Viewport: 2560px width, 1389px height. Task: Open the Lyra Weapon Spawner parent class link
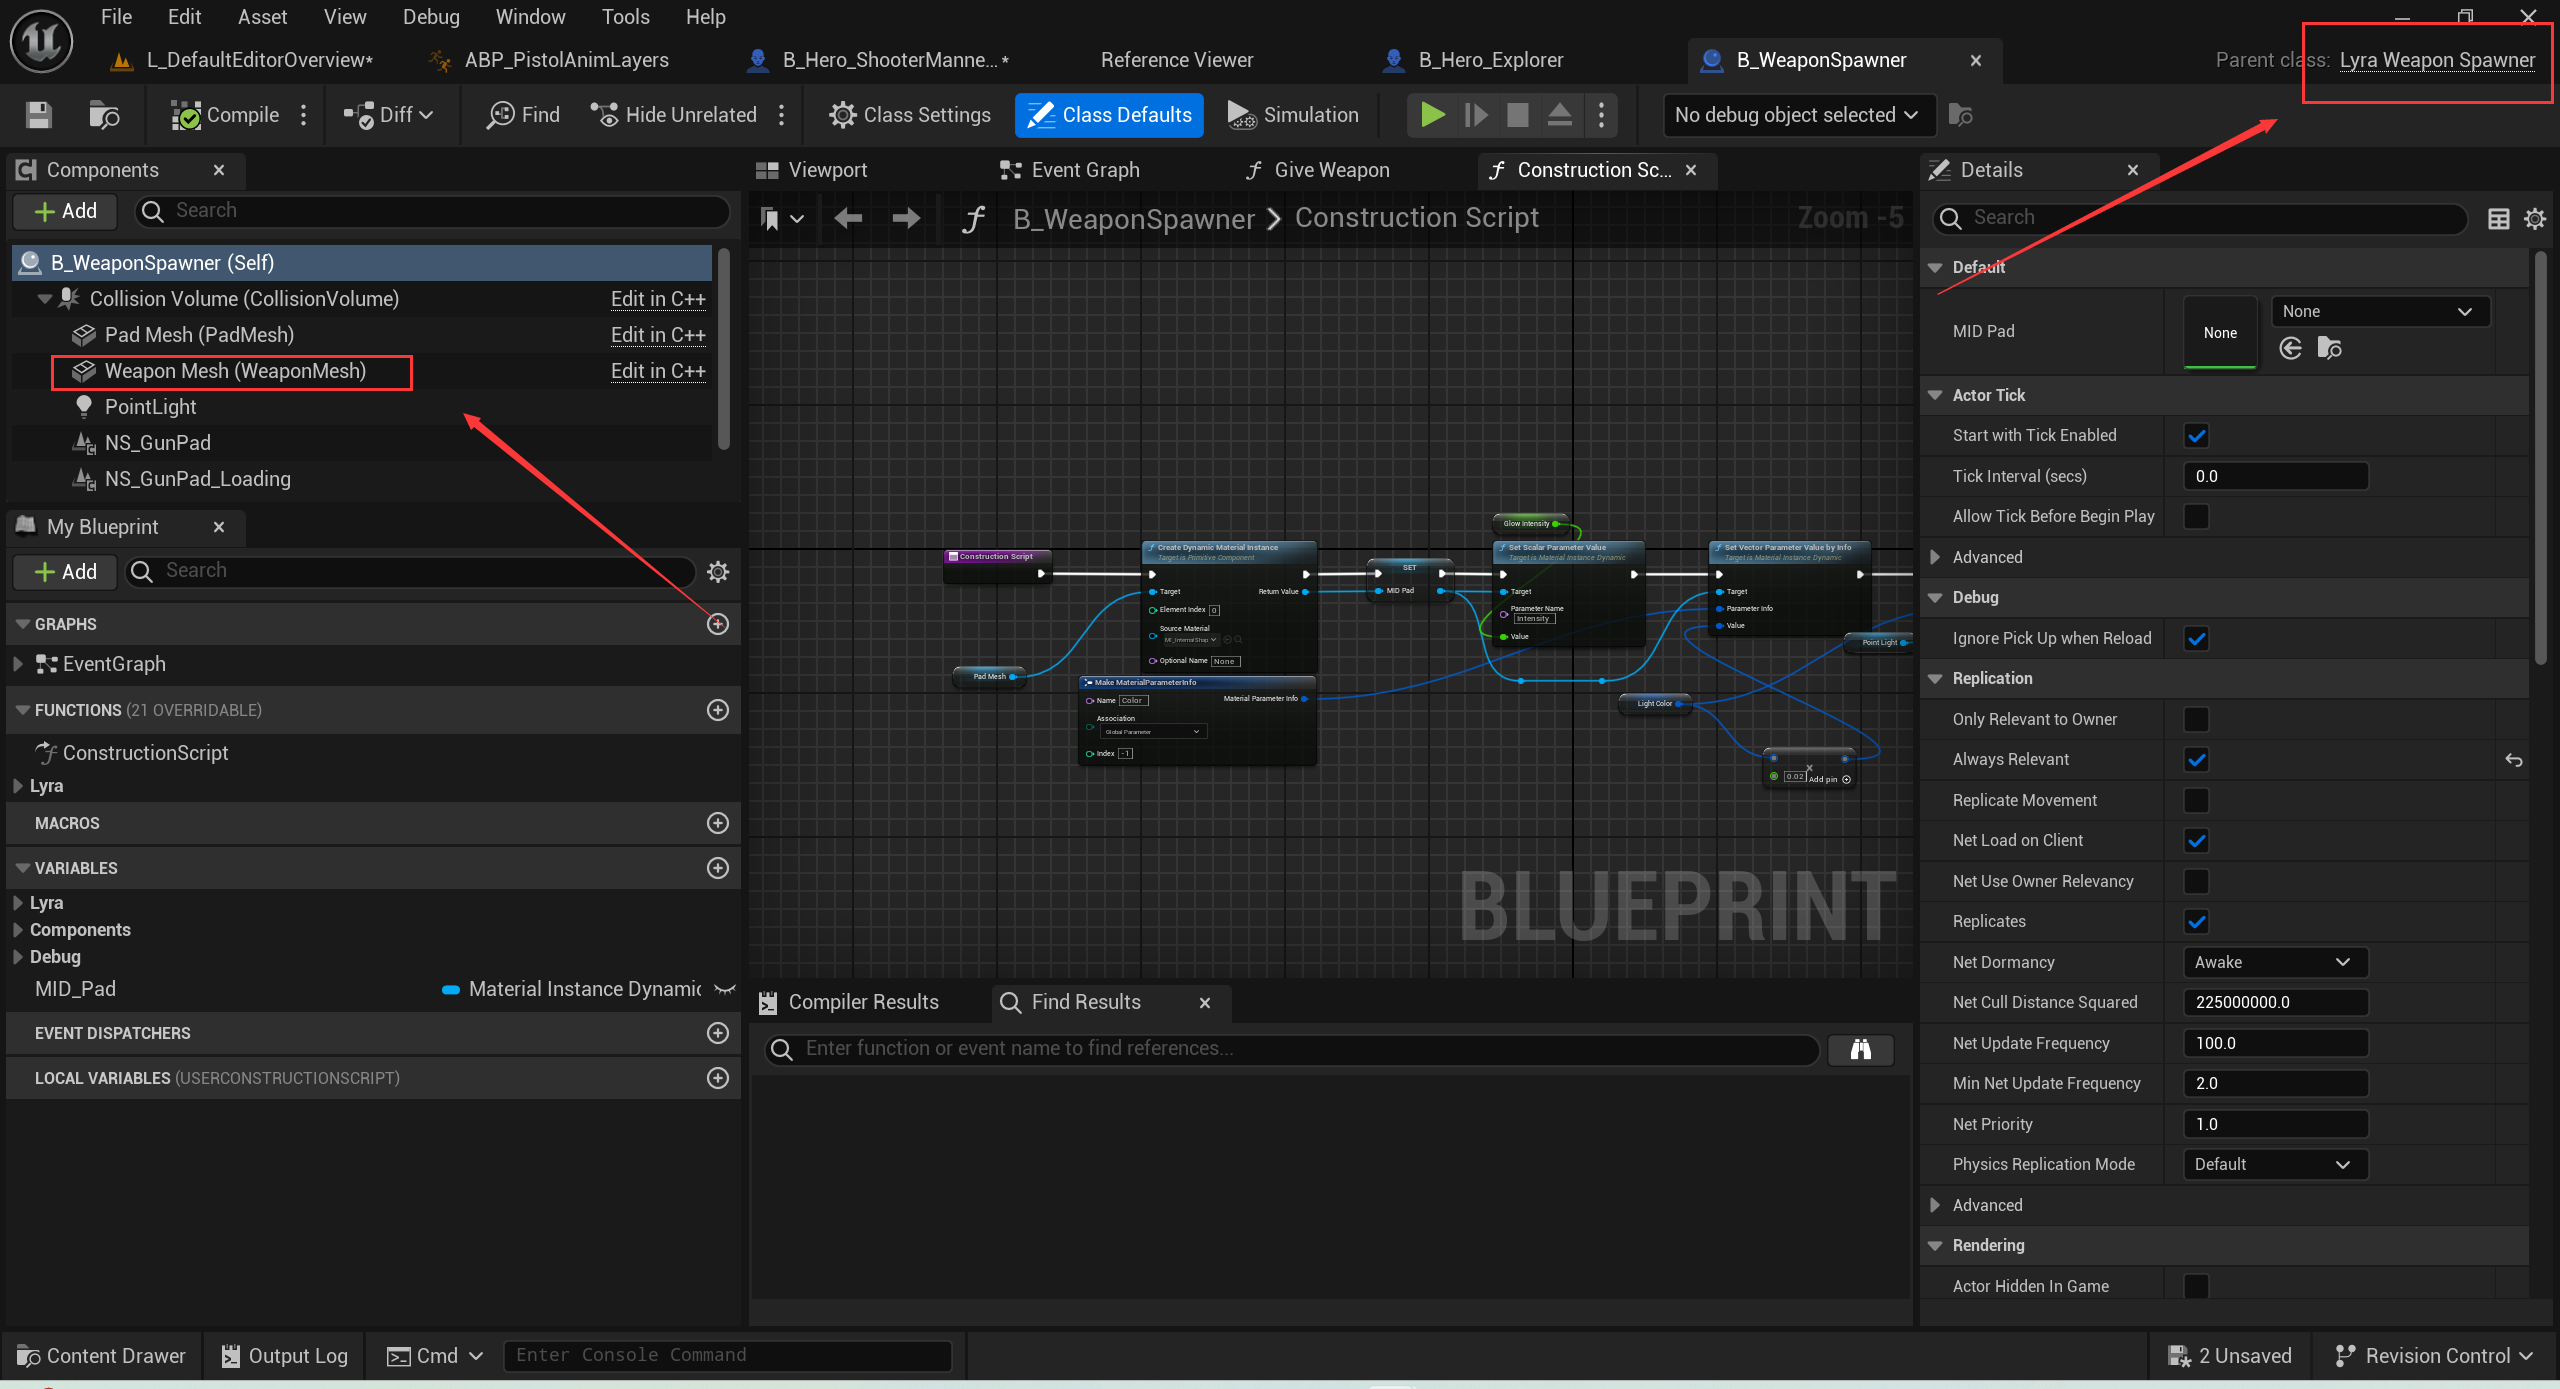[x=2436, y=60]
